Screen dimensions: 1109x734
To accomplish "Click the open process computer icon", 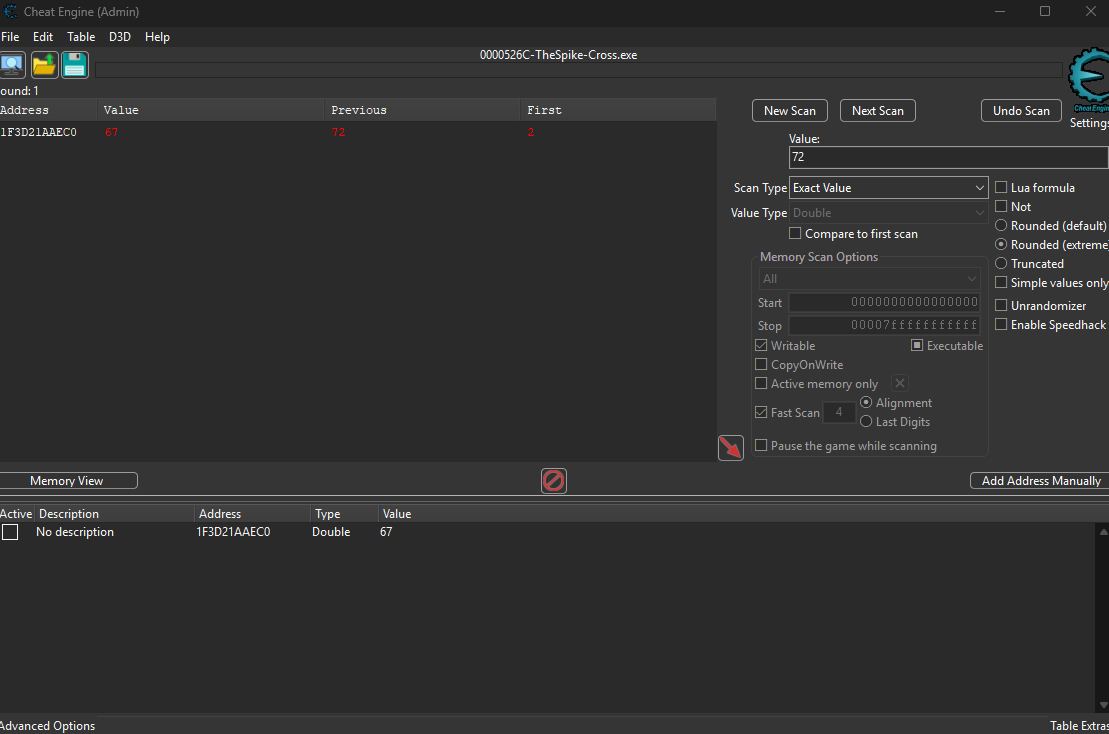I will tap(12, 66).
